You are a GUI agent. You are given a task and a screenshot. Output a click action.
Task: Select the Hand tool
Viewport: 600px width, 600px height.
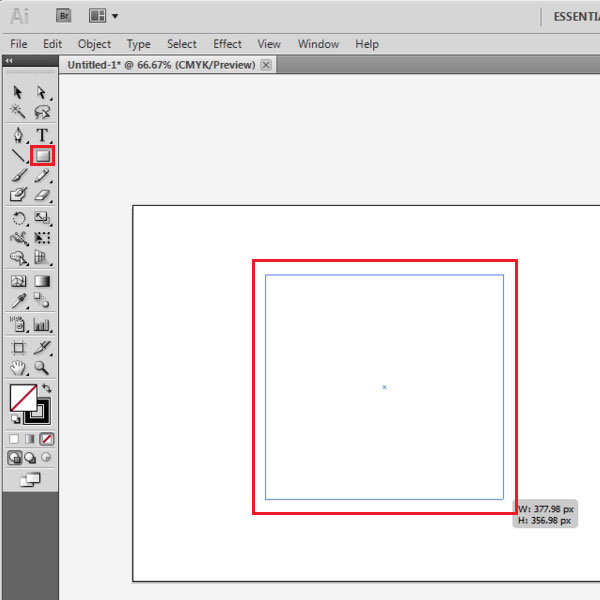pyautogui.click(x=18, y=368)
